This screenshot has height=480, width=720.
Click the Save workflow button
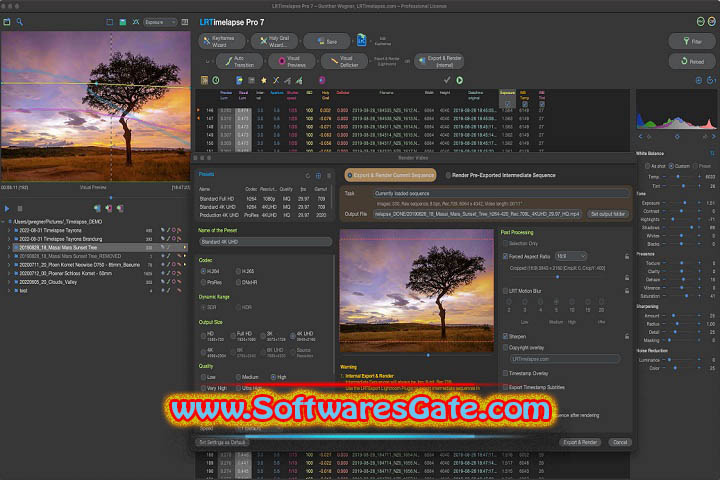coord(326,41)
